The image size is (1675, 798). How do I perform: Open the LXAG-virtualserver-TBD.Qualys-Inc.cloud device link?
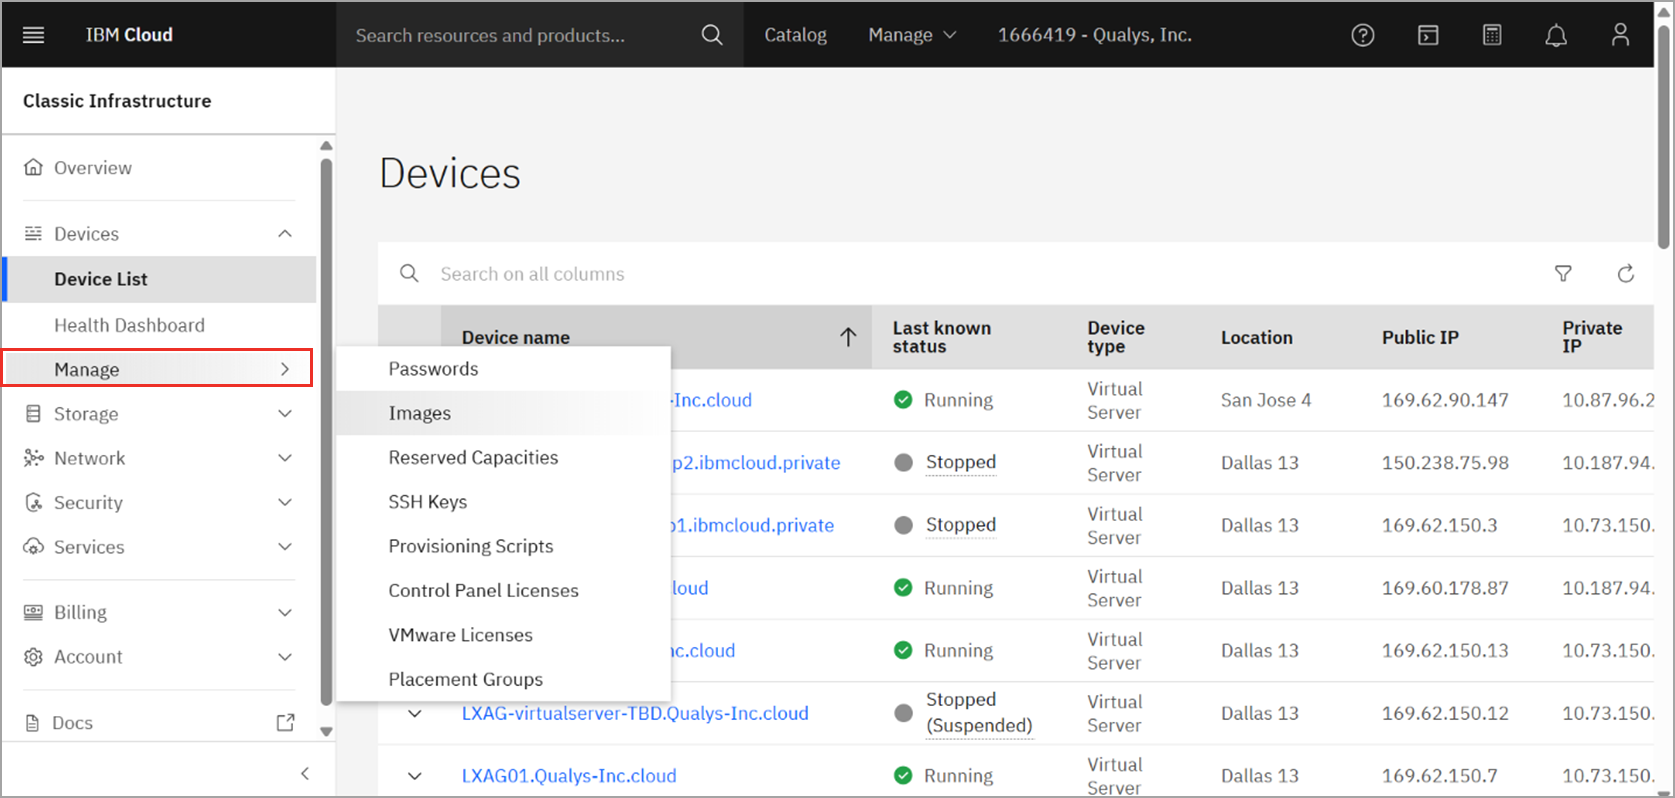[x=635, y=713]
